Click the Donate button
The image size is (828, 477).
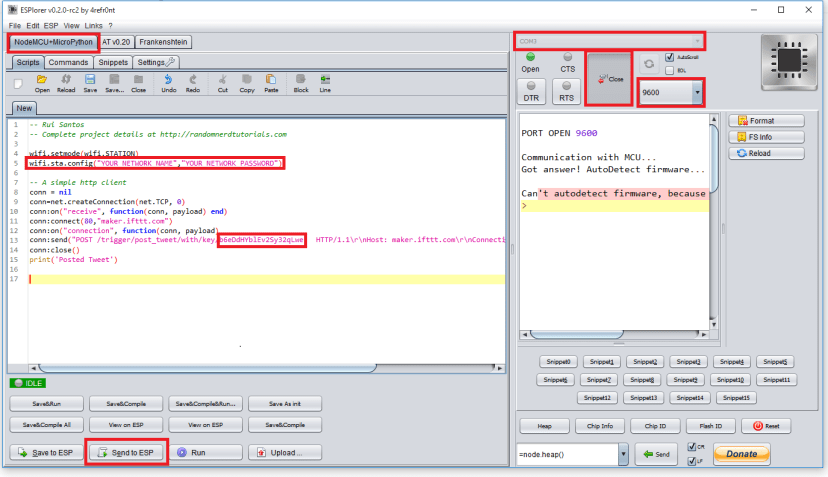point(741,454)
